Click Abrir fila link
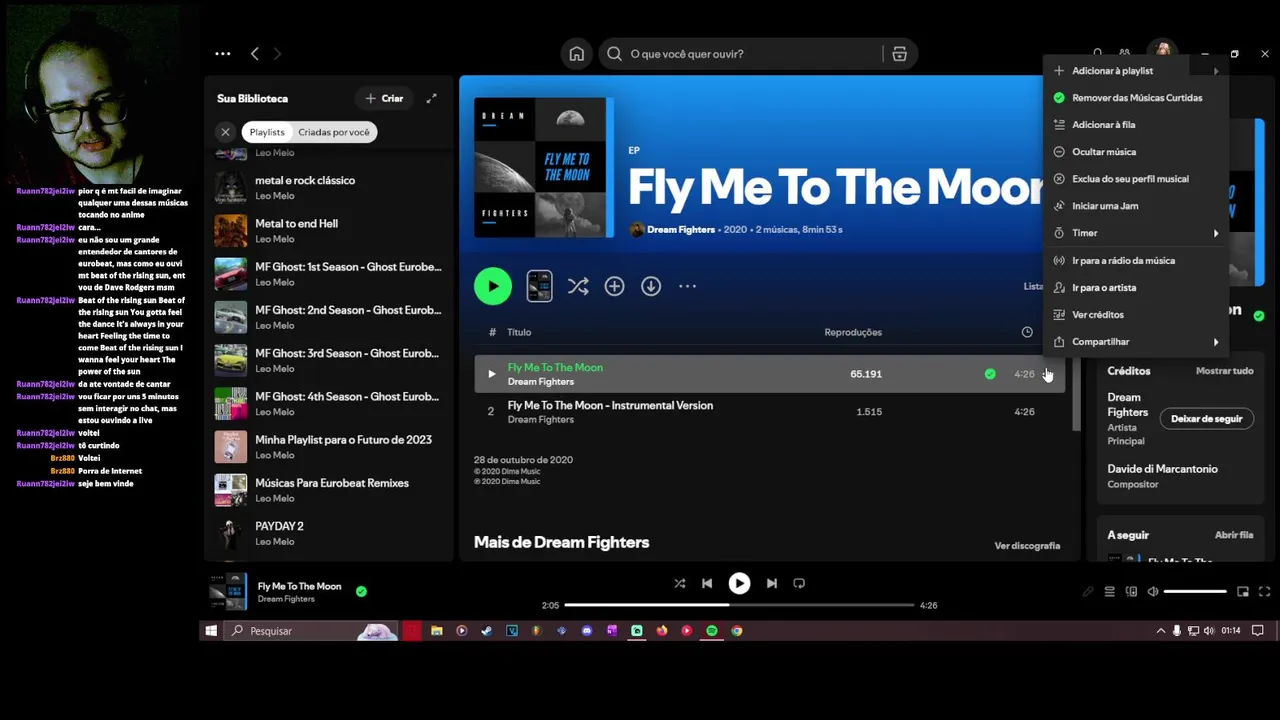The width and height of the screenshot is (1280, 720). pyautogui.click(x=1234, y=535)
